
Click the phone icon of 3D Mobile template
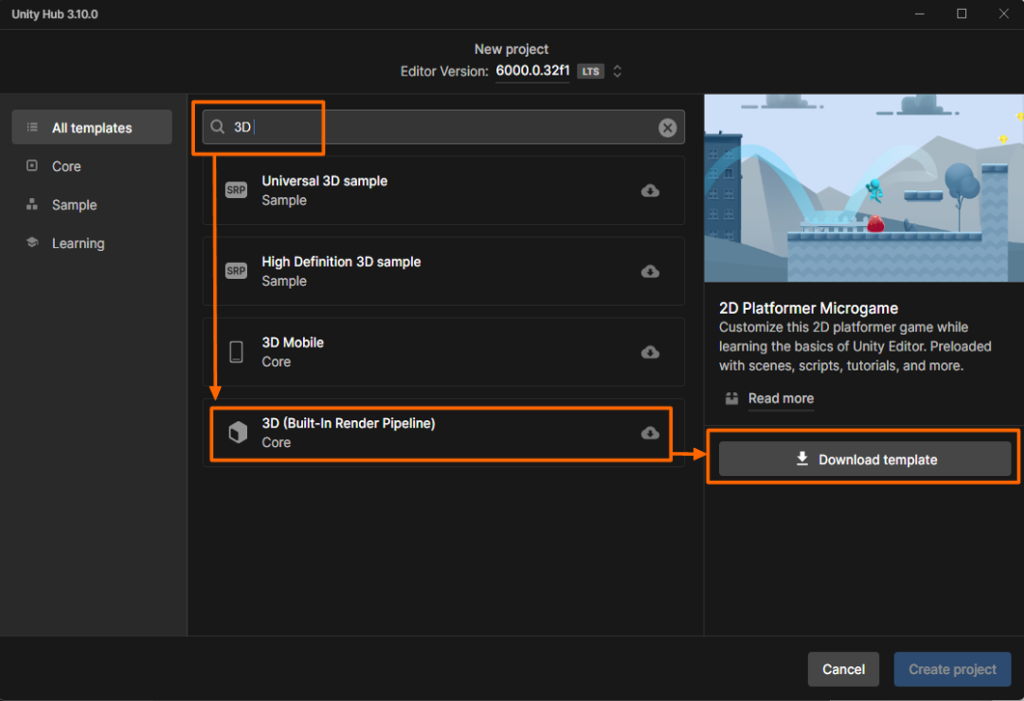pos(237,352)
